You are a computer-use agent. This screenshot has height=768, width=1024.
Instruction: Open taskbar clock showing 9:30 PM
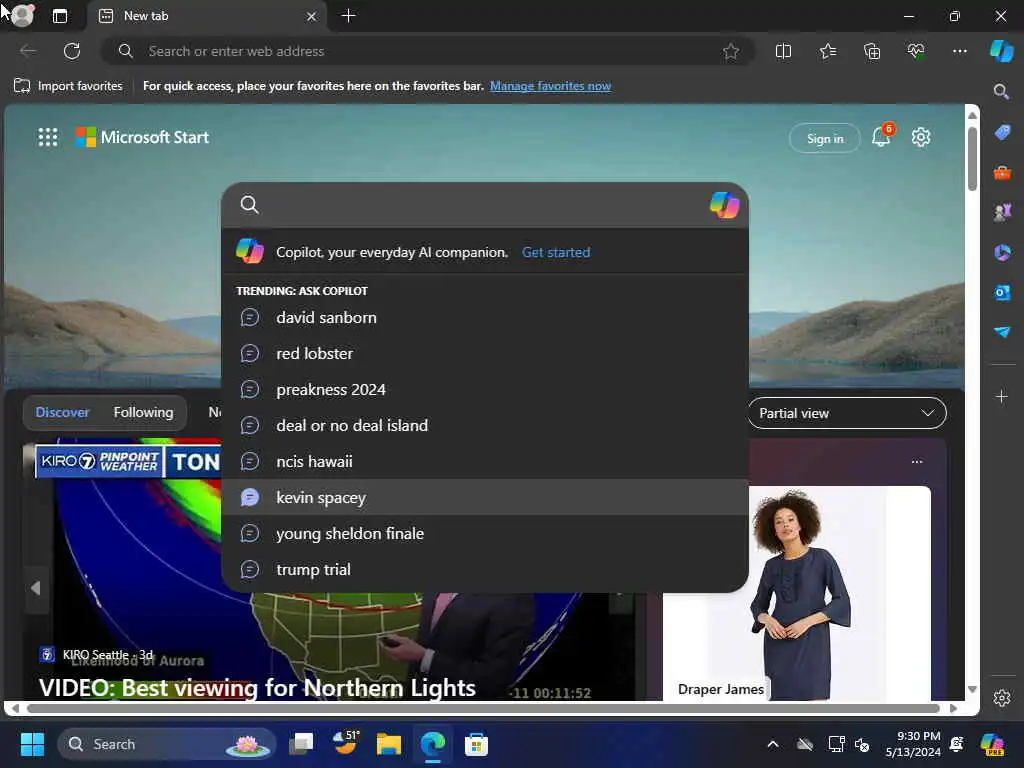pyautogui.click(x=913, y=744)
